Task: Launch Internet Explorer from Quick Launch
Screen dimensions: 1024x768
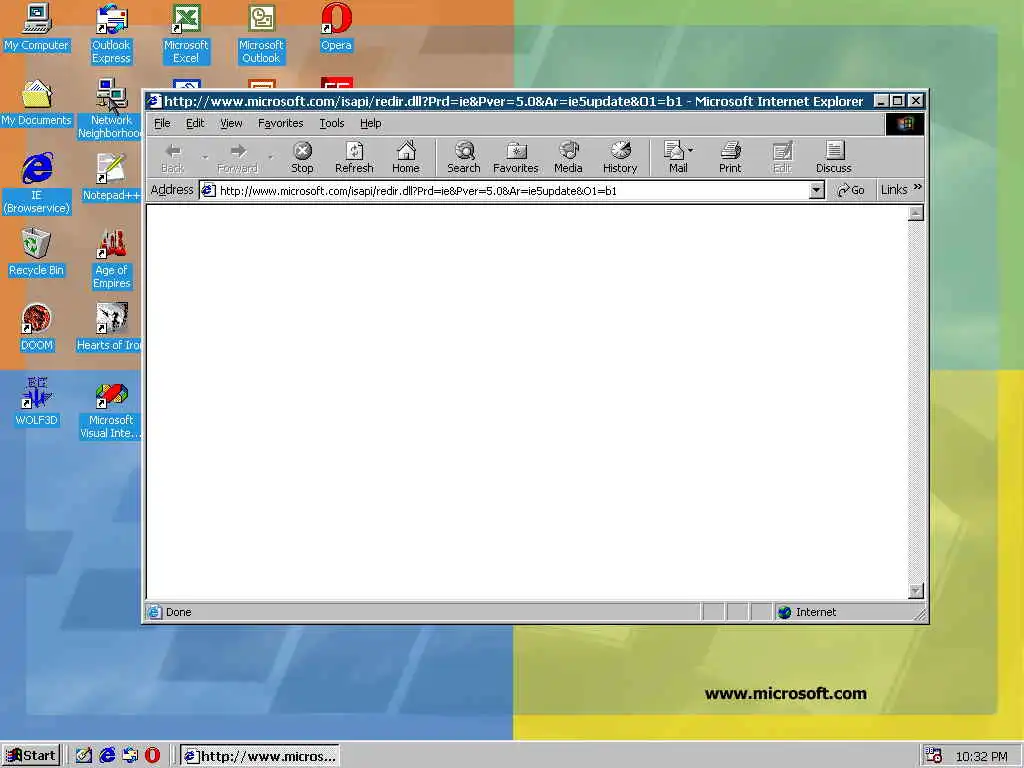Action: (x=107, y=756)
